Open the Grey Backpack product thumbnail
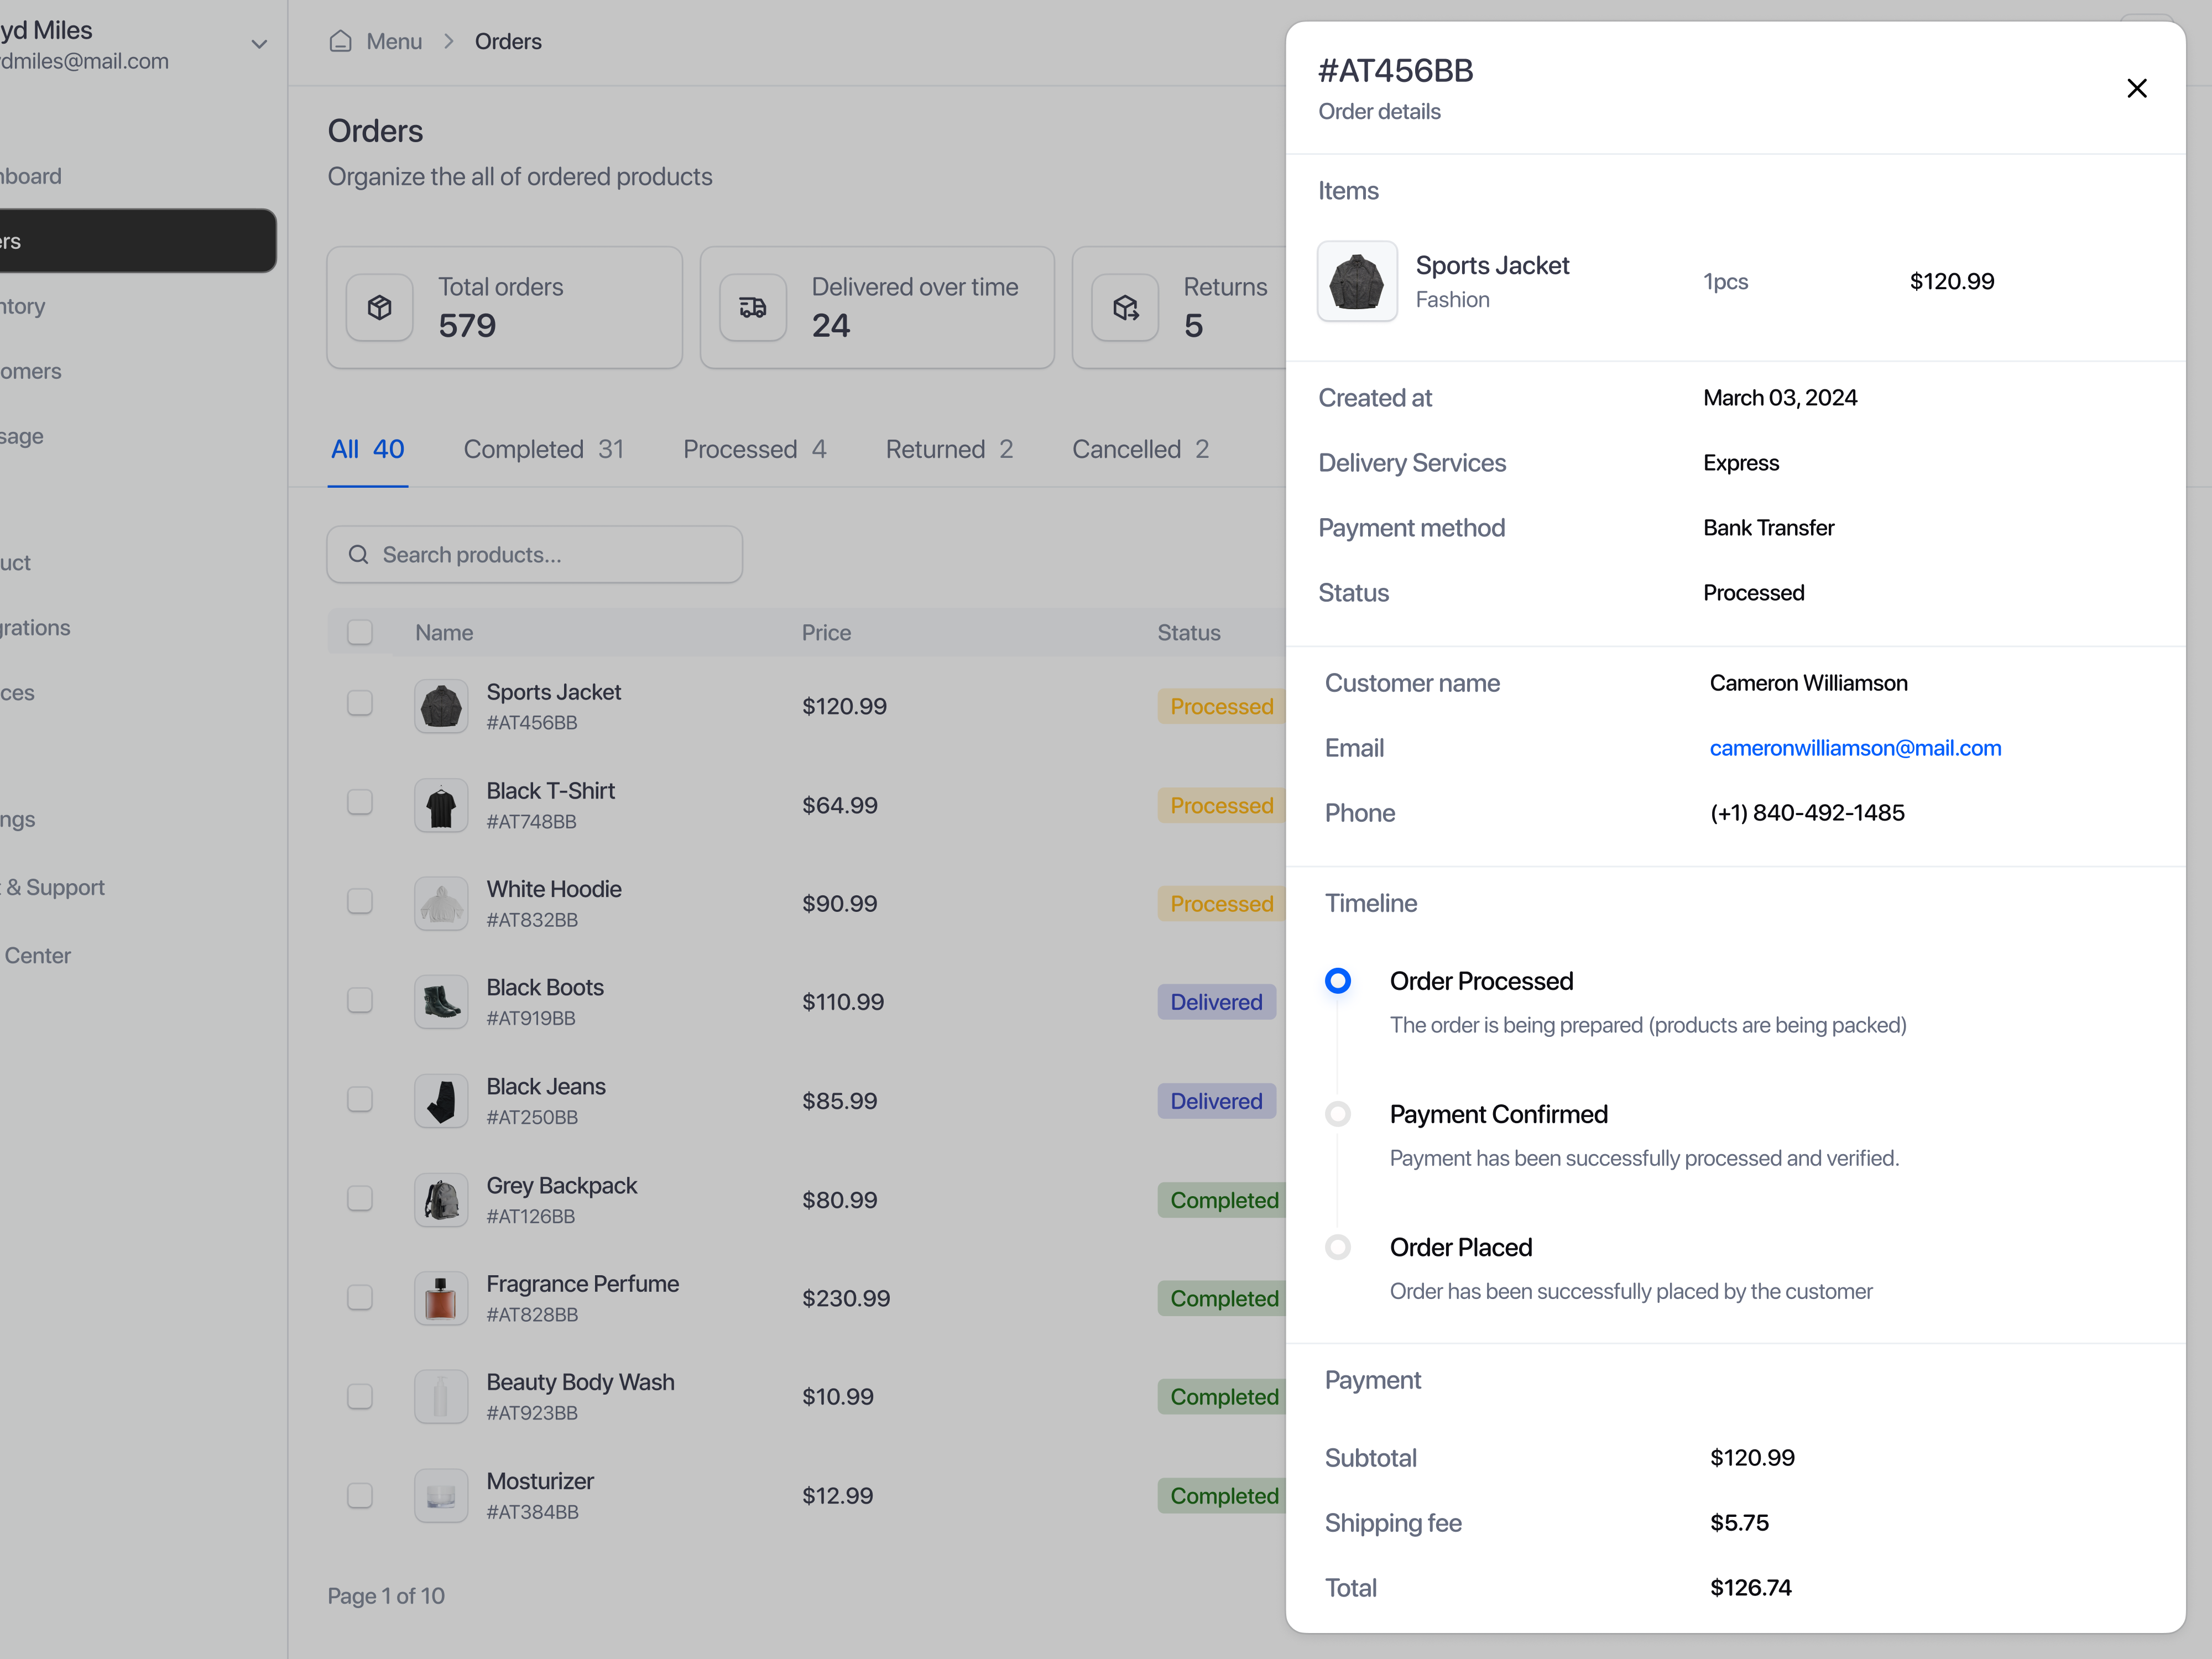 coord(441,1200)
